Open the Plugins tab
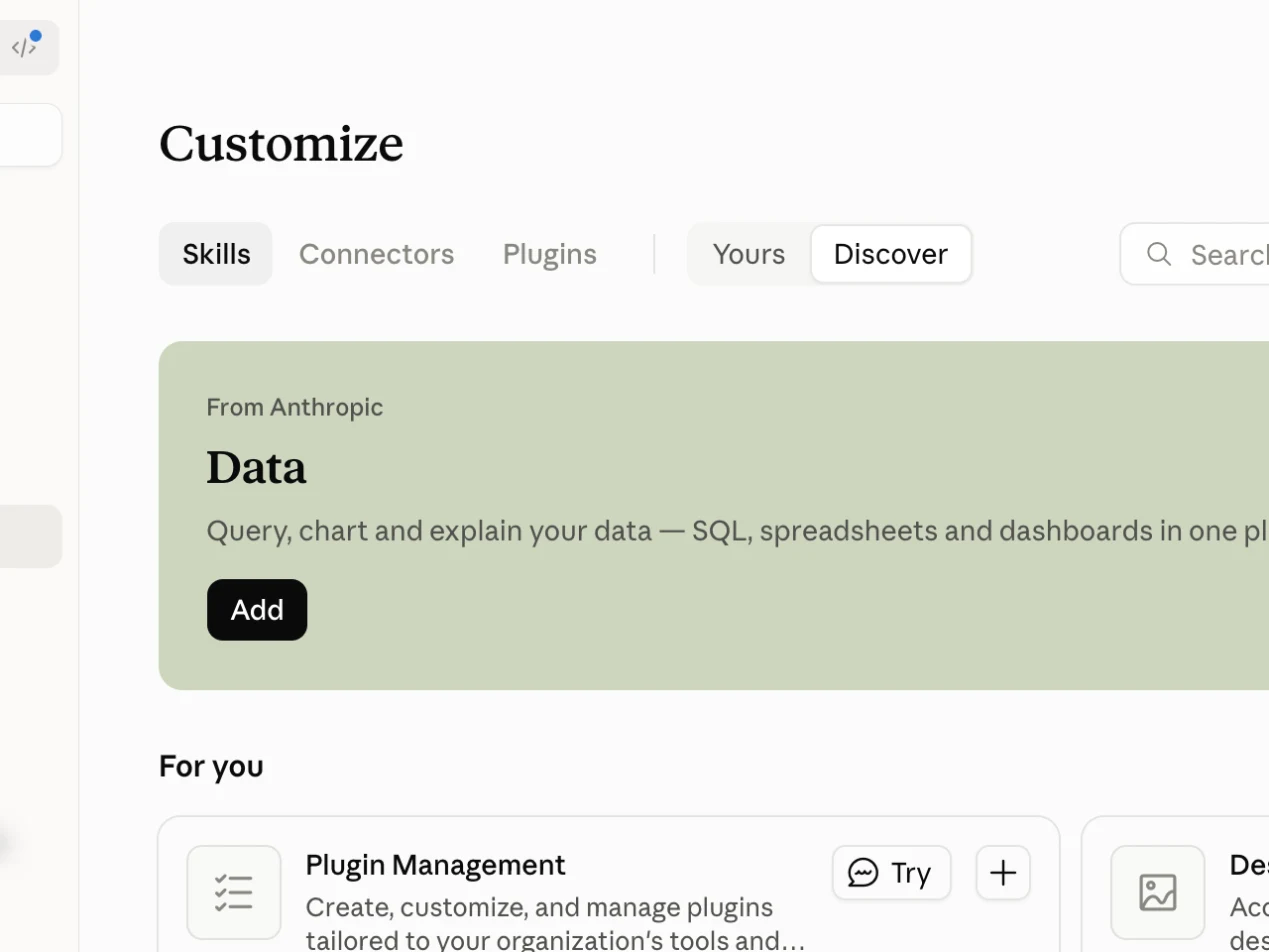Image resolution: width=1269 pixels, height=952 pixels. (x=549, y=254)
